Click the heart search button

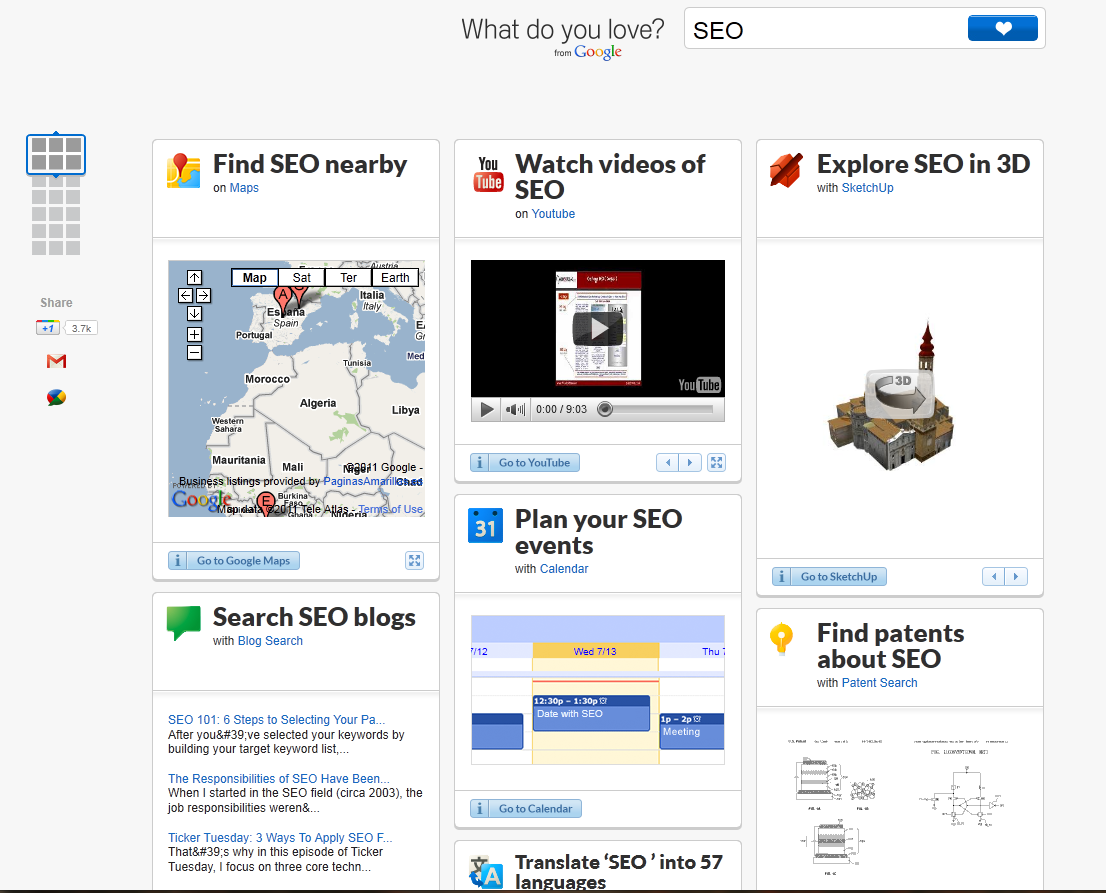point(1002,28)
